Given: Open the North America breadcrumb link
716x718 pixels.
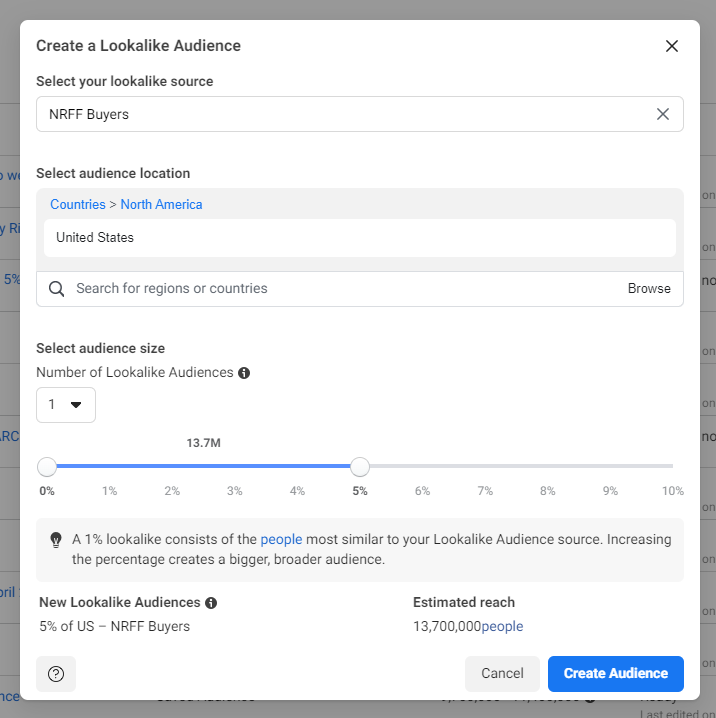Looking at the screenshot, I should (x=161, y=204).
